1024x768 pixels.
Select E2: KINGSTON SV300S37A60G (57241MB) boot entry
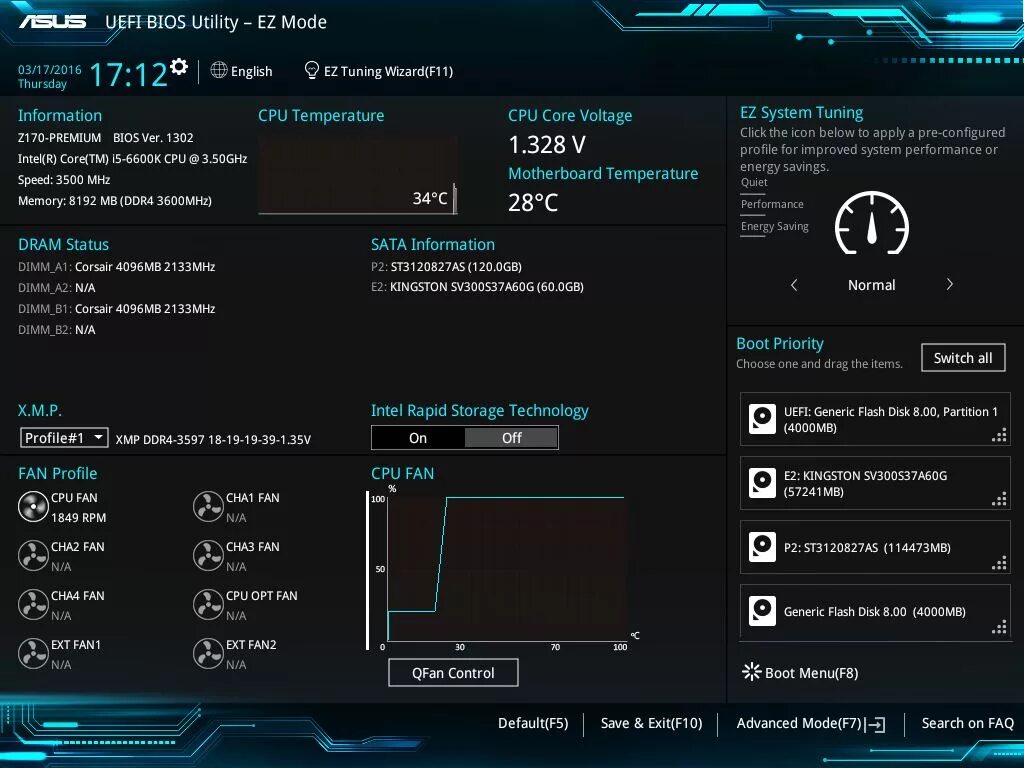875,483
